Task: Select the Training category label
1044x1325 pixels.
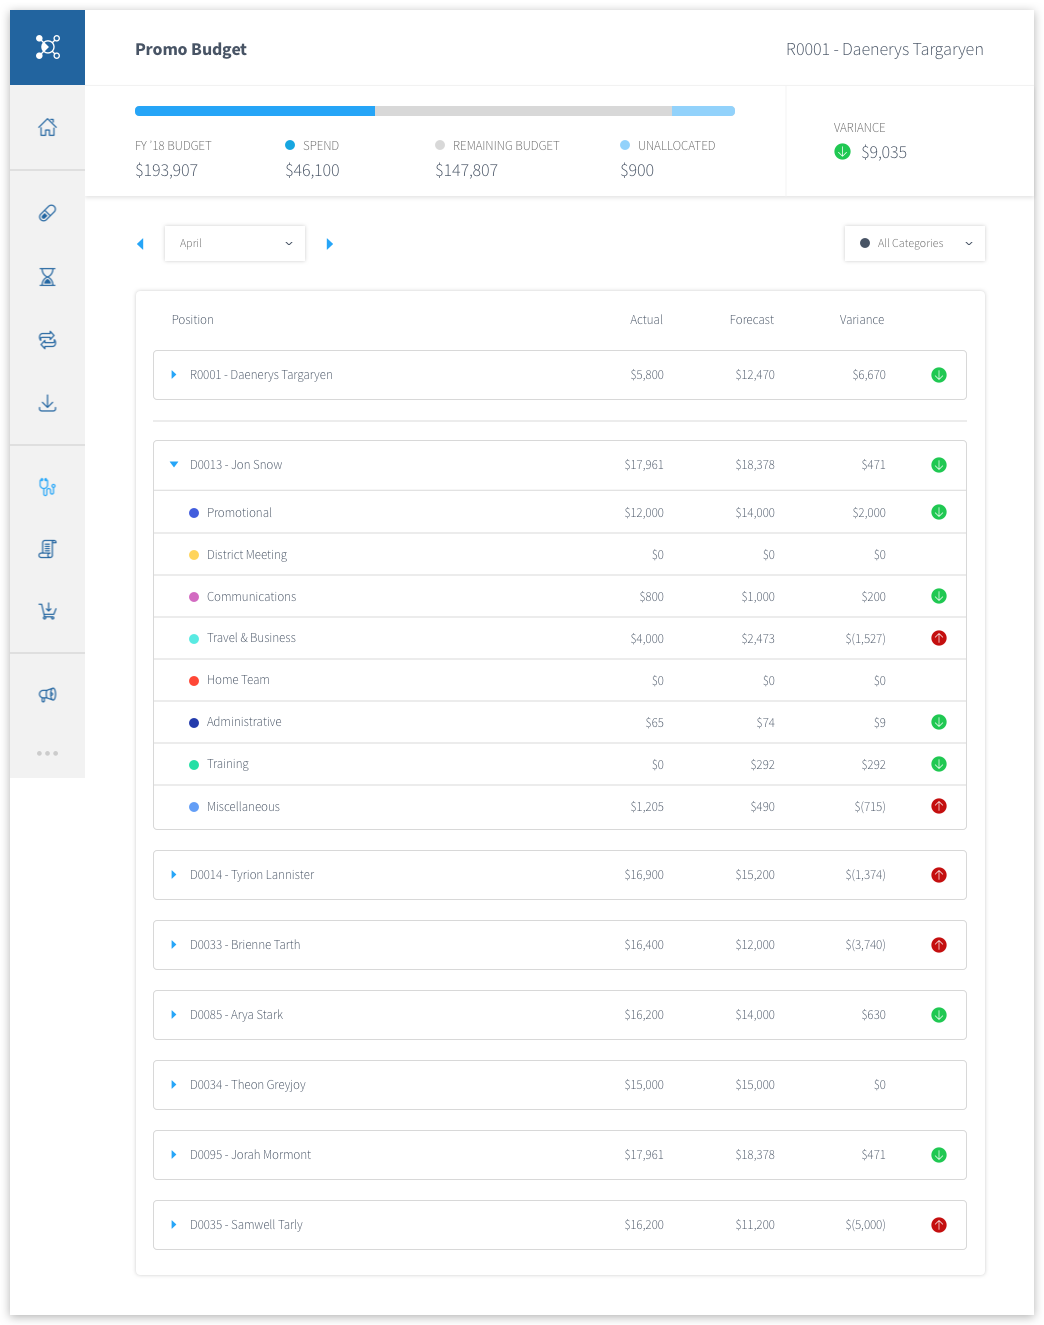Action: pyautogui.click(x=228, y=764)
